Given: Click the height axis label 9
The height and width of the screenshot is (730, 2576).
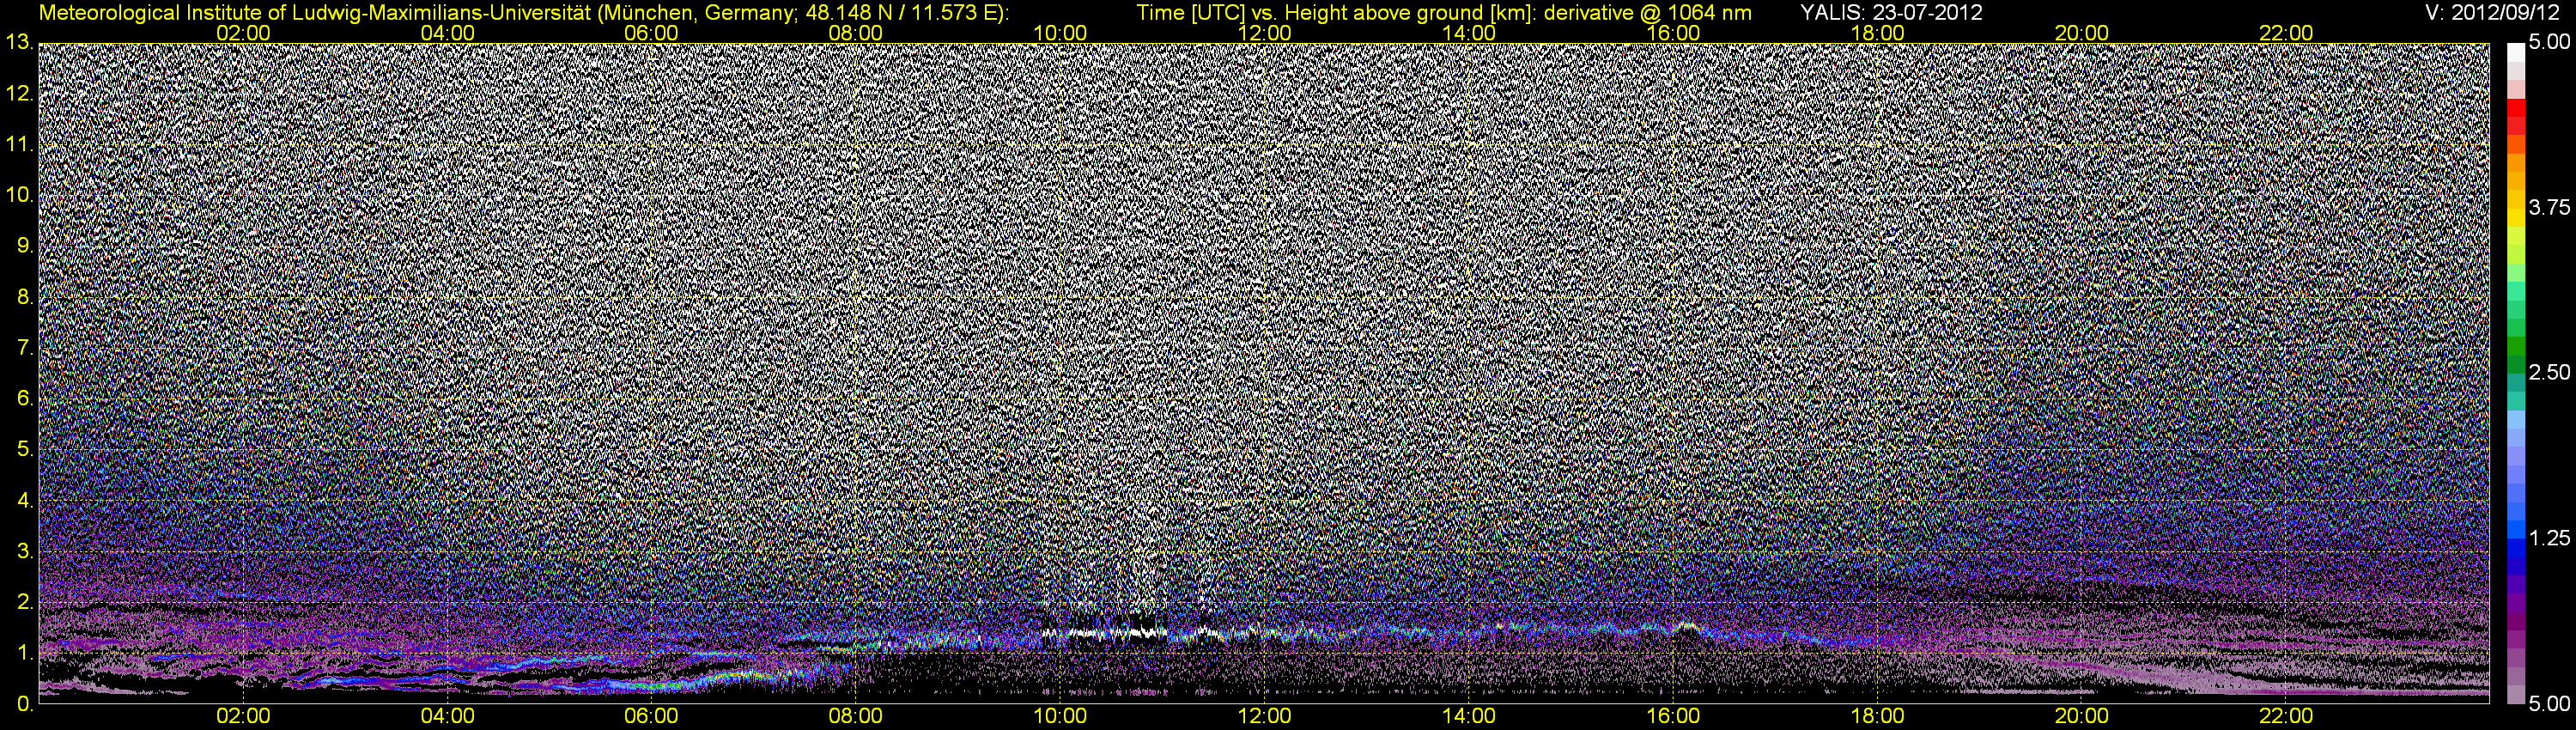Looking at the screenshot, I should 25,246.
